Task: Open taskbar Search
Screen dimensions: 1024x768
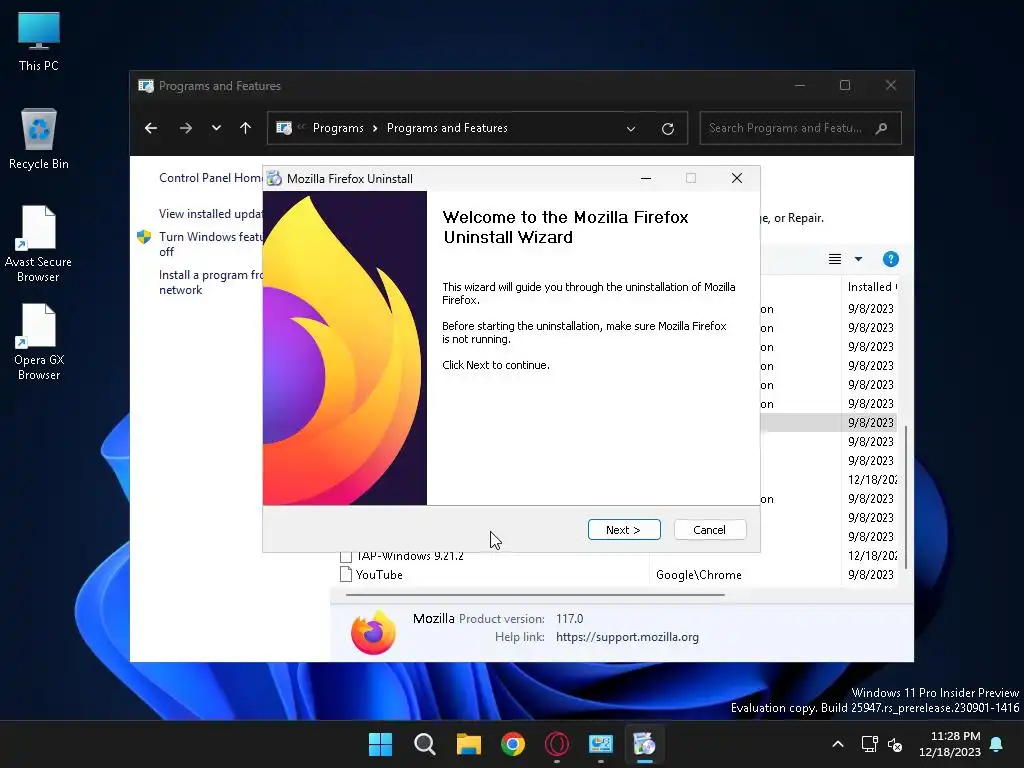Action: pos(424,744)
